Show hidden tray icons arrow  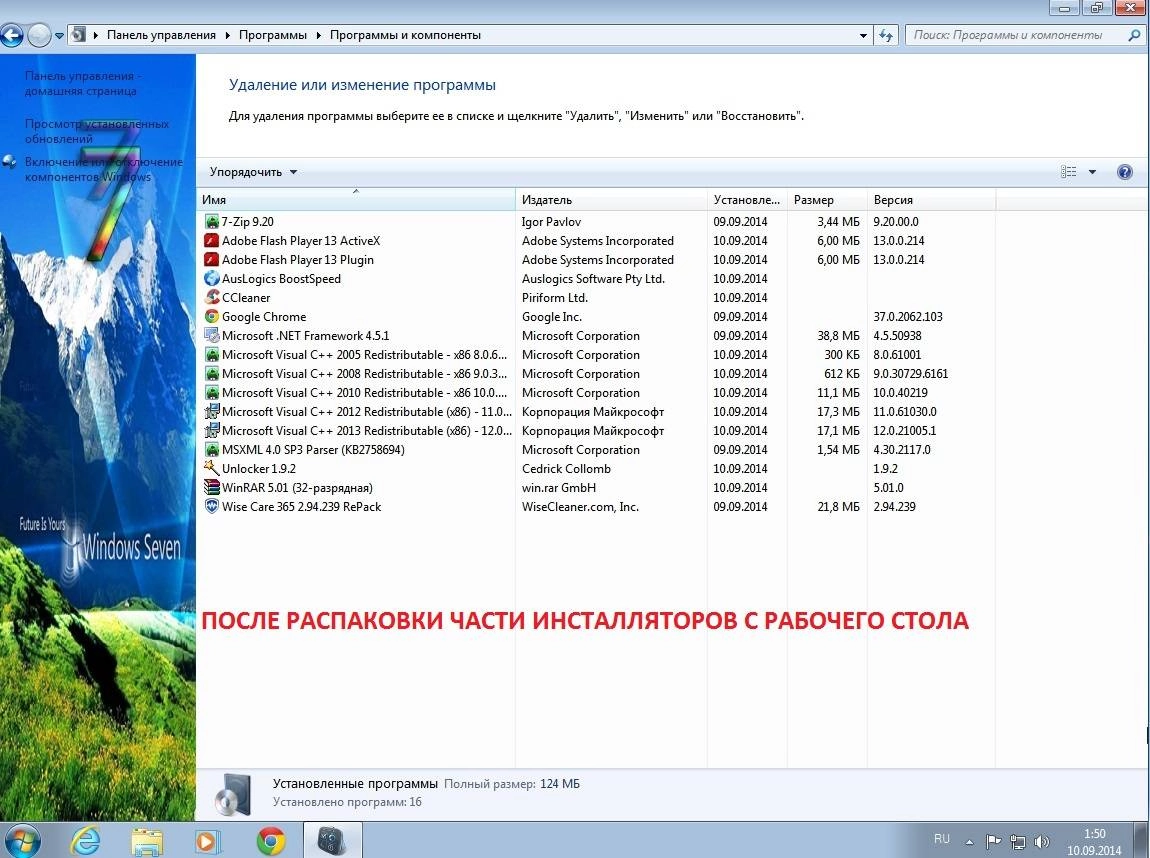point(970,842)
